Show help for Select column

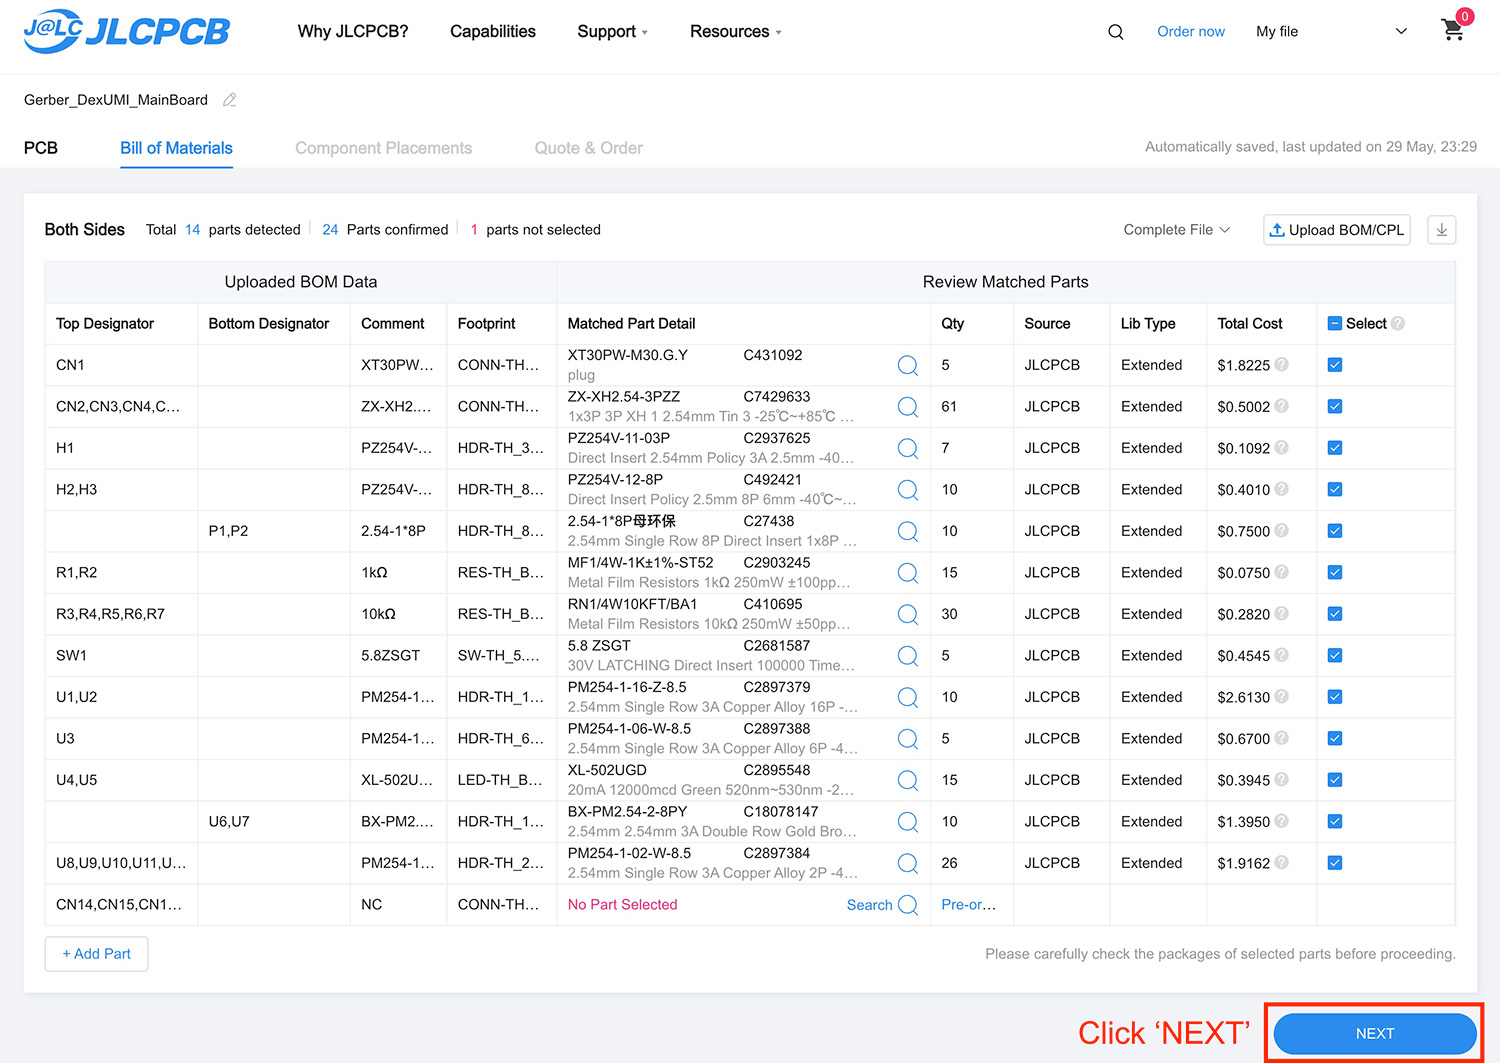coord(1398,323)
